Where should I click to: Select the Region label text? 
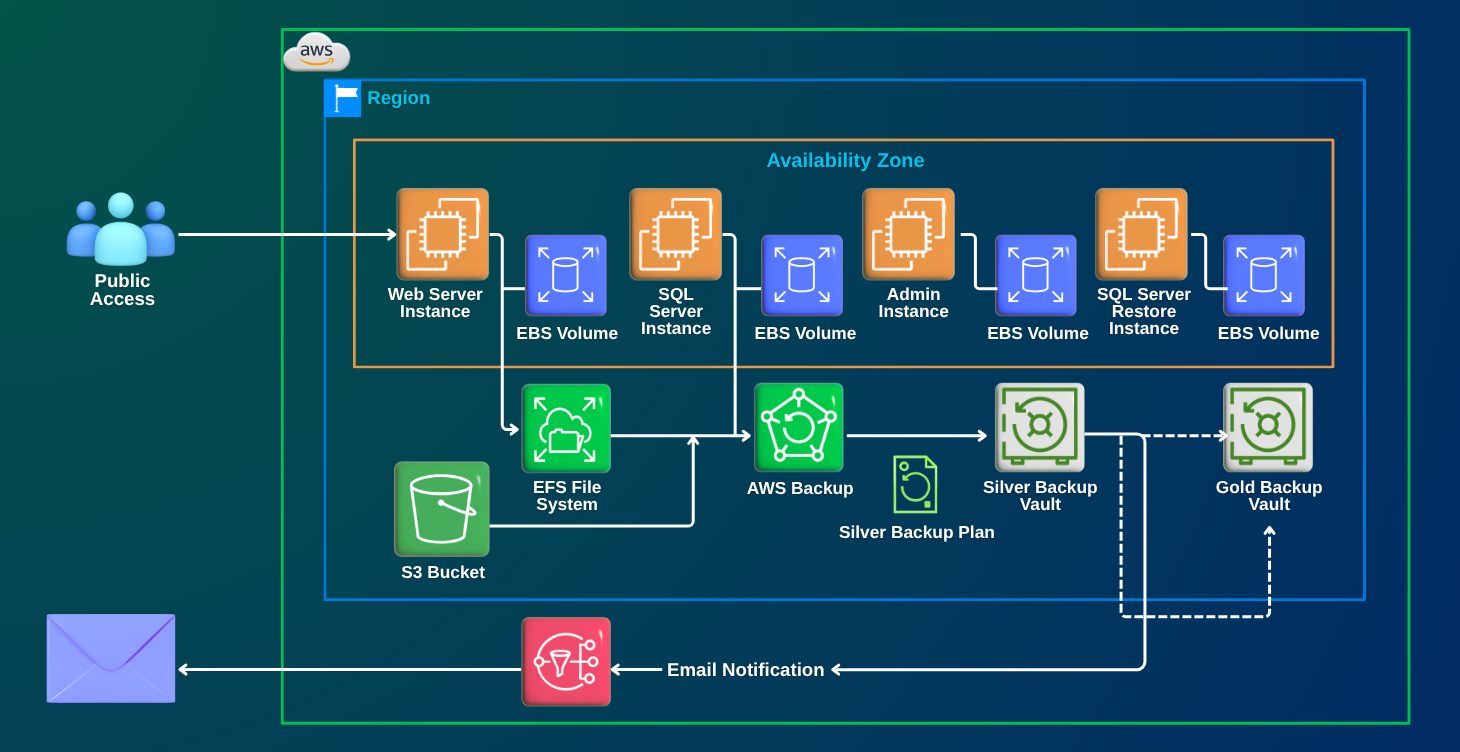[x=398, y=98]
